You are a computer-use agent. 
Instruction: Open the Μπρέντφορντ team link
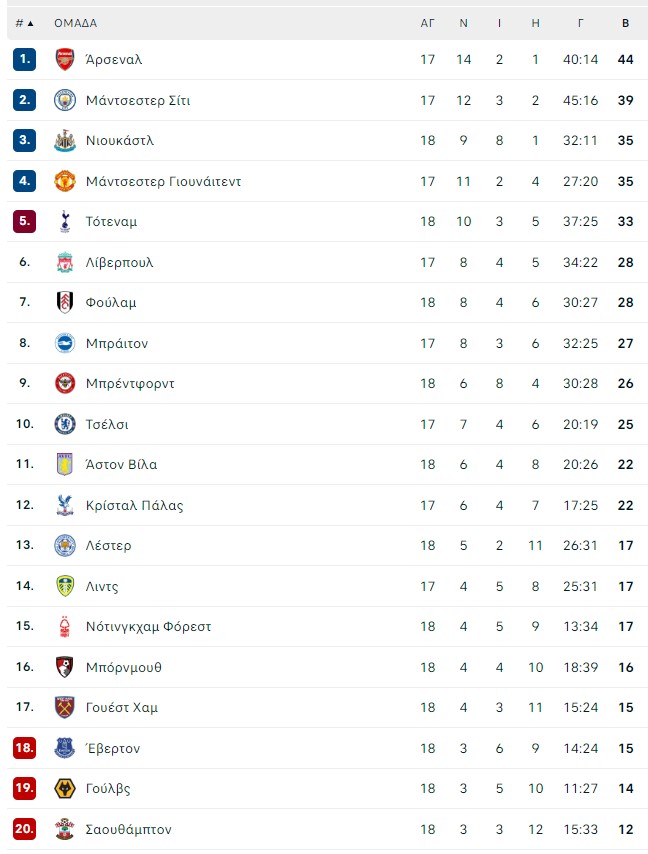tap(130, 383)
